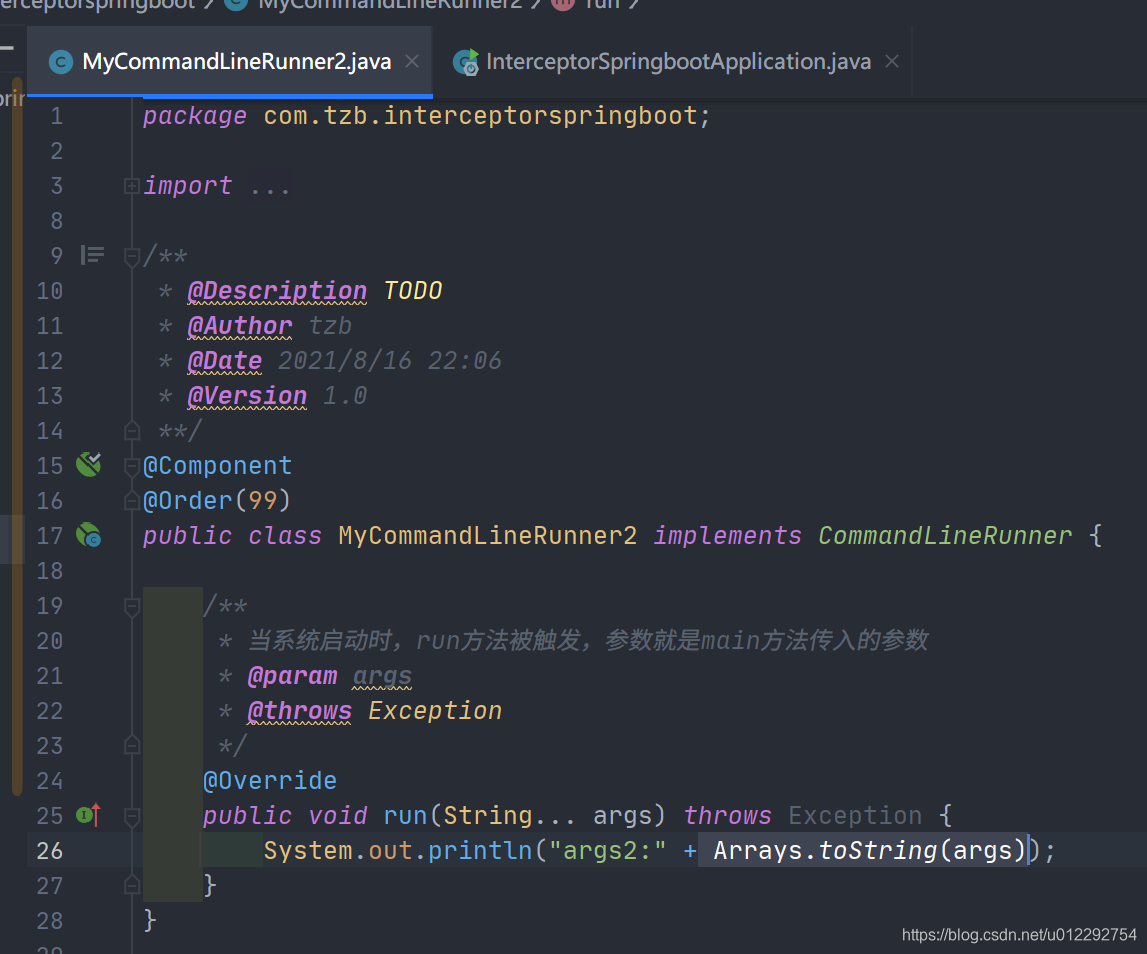Click Arrays.toString on line 26
The image size is (1147, 954).
pos(825,851)
